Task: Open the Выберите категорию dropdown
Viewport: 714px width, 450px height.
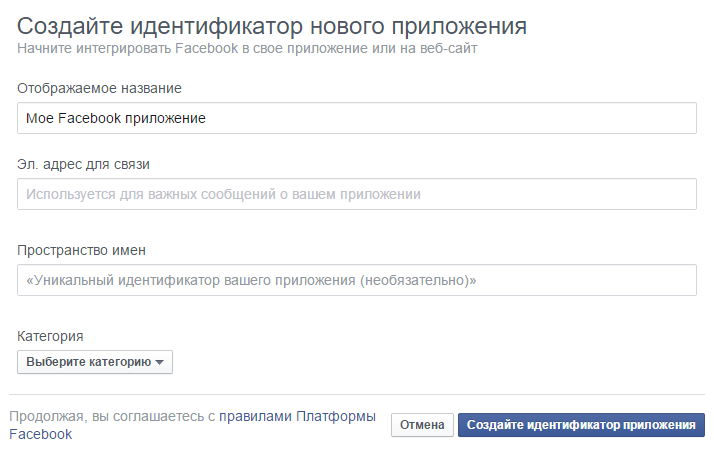Action: click(x=94, y=362)
